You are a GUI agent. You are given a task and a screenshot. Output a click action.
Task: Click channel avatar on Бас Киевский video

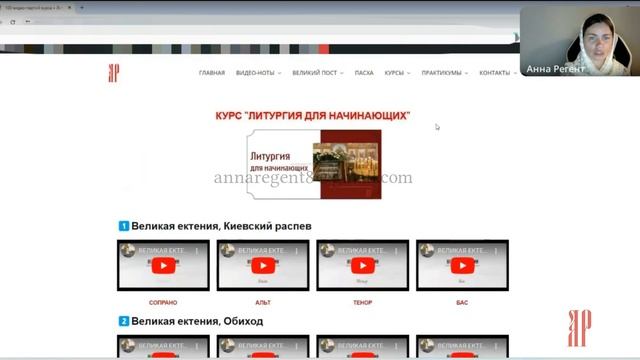427,250
